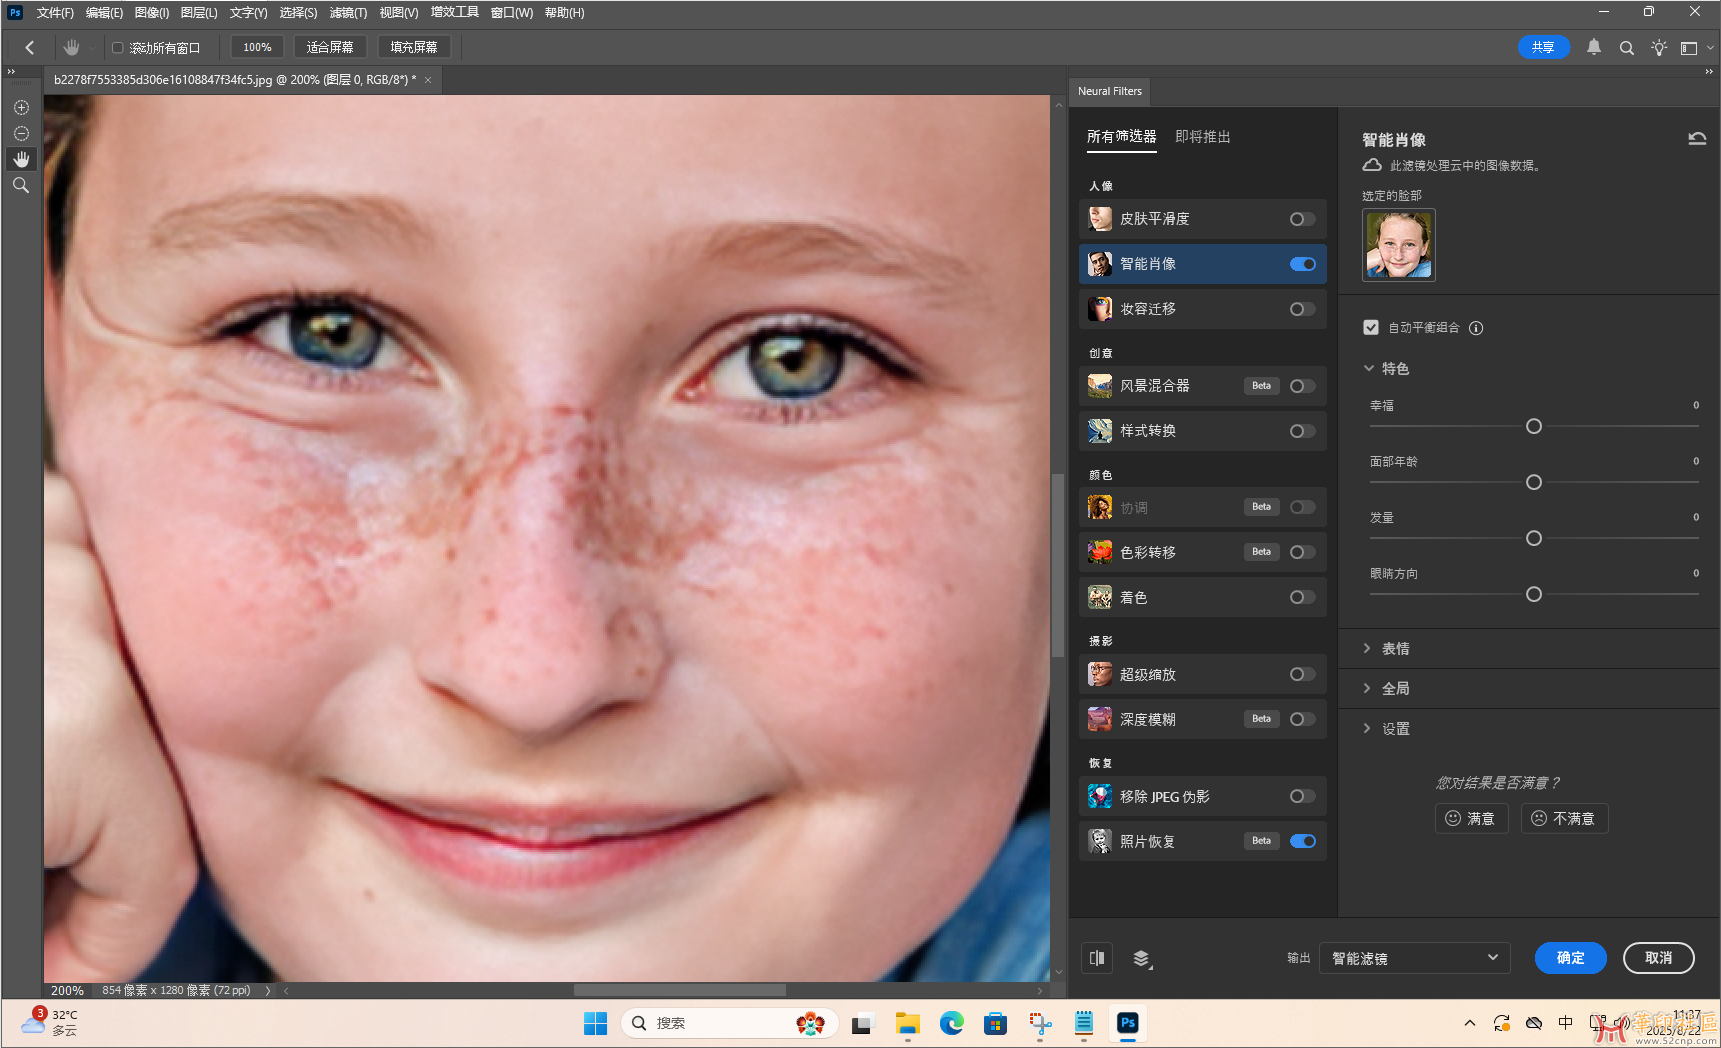Click the back arrow in options bar
This screenshot has width=1721, height=1048.
pos(30,47)
